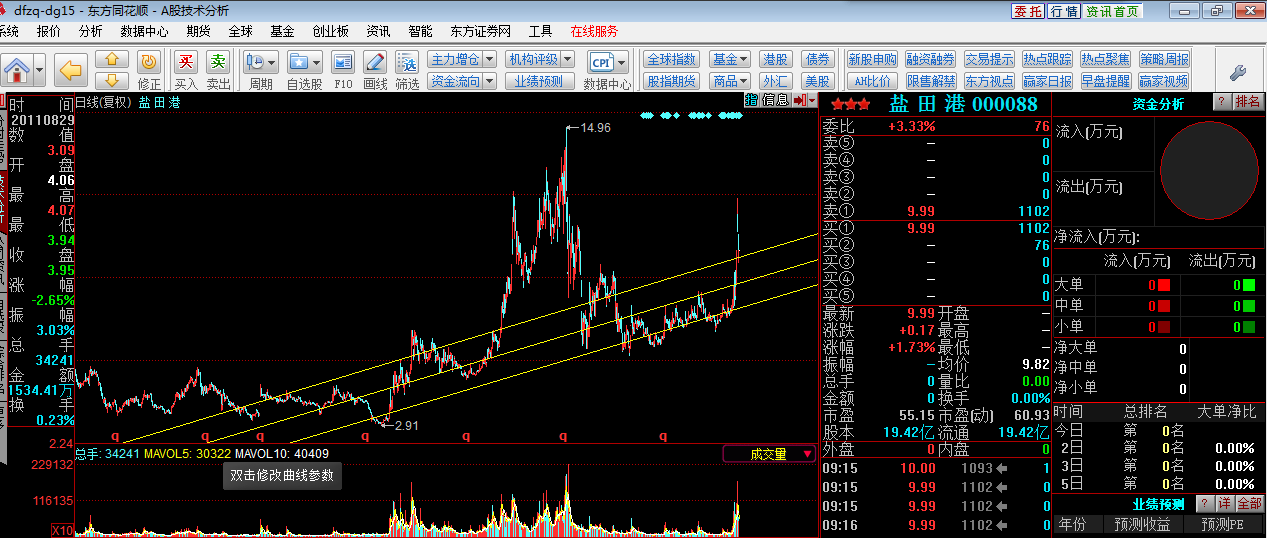Open the 数据中心 menu
1267x538 pixels.
(x=144, y=31)
